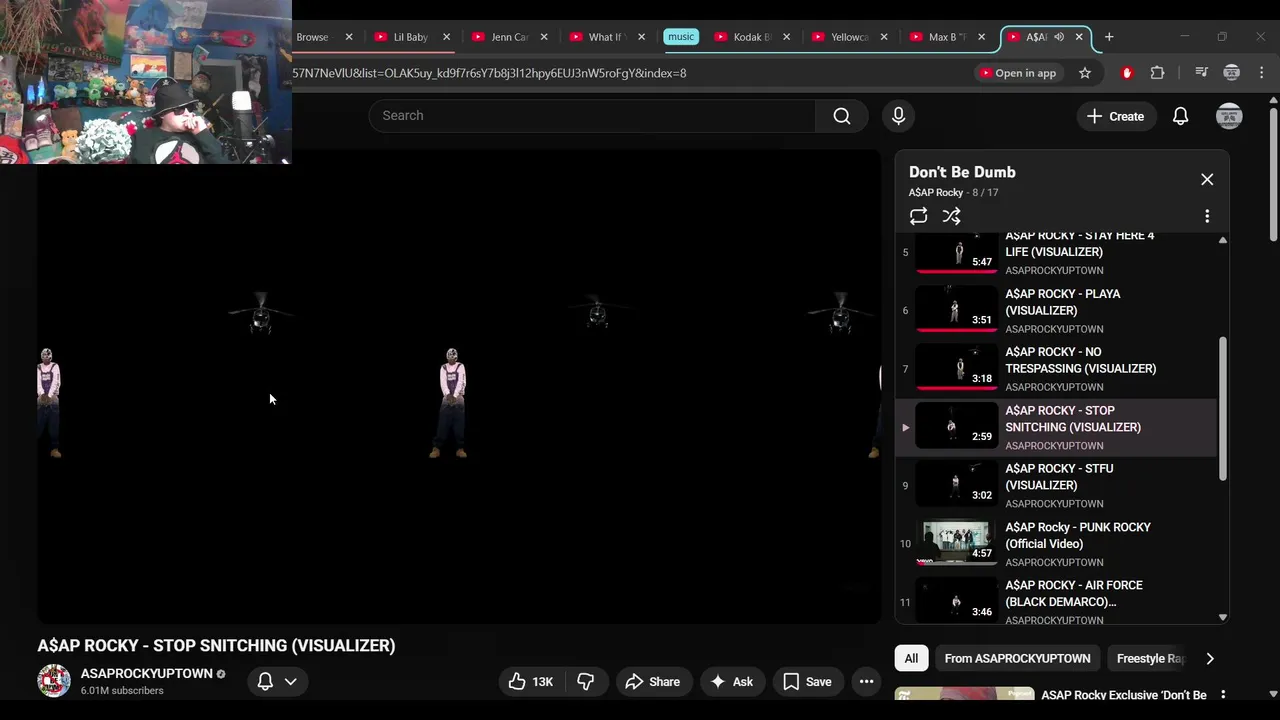
Task: Open Chrome three-dot menu
Action: point(1261,73)
